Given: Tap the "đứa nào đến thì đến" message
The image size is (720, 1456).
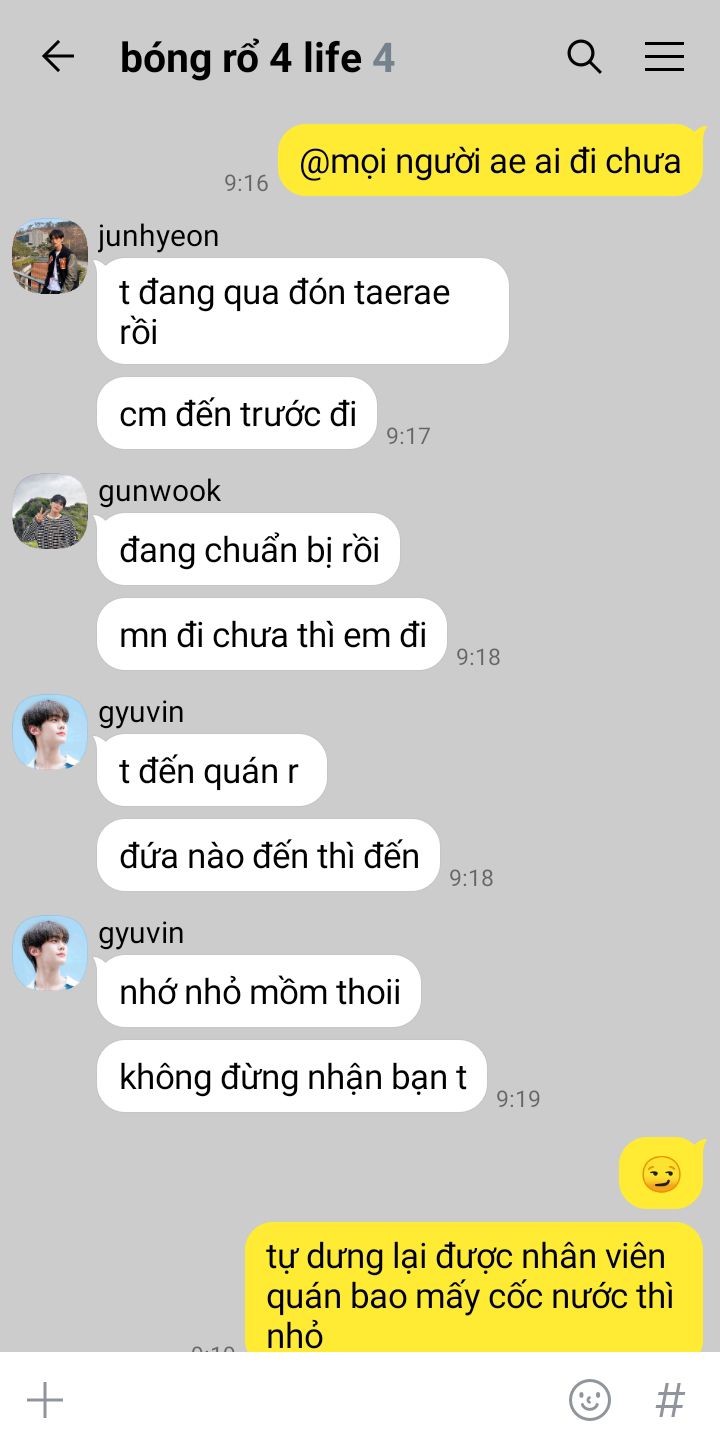Looking at the screenshot, I should pos(268,855).
